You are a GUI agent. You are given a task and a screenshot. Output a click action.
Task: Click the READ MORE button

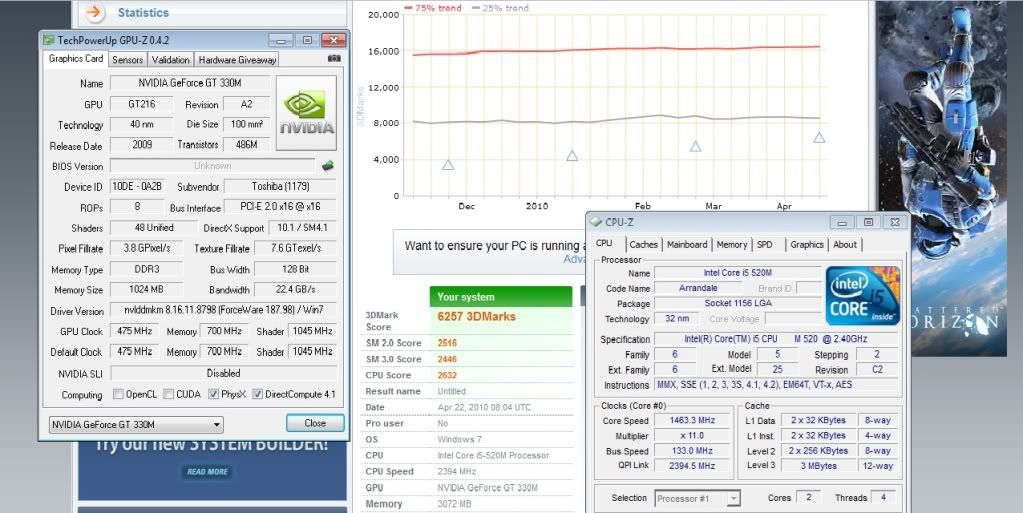tap(207, 471)
